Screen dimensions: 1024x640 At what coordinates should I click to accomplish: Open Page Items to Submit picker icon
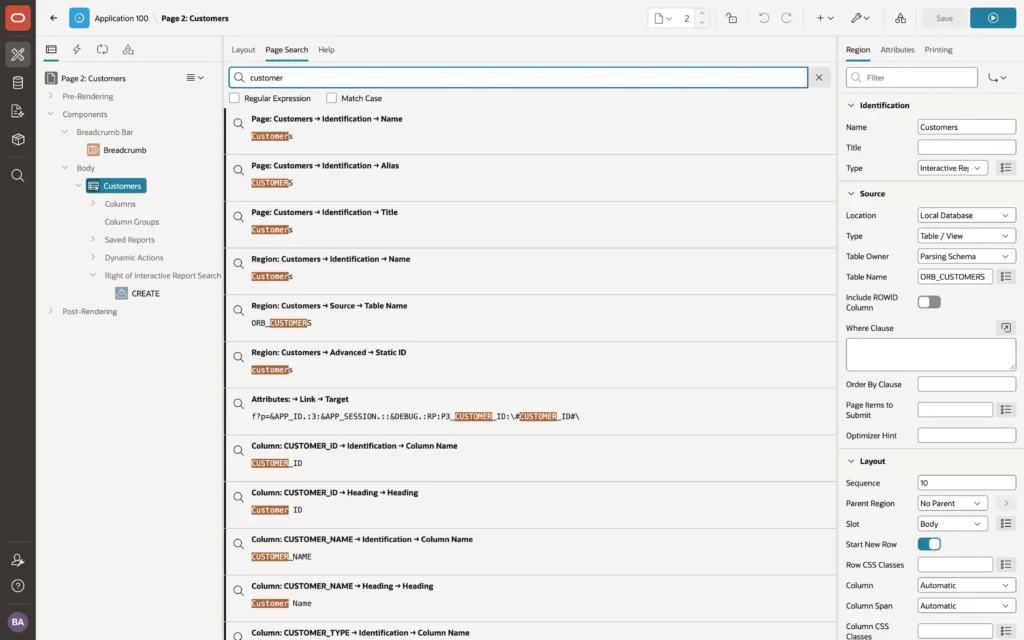coord(1006,409)
